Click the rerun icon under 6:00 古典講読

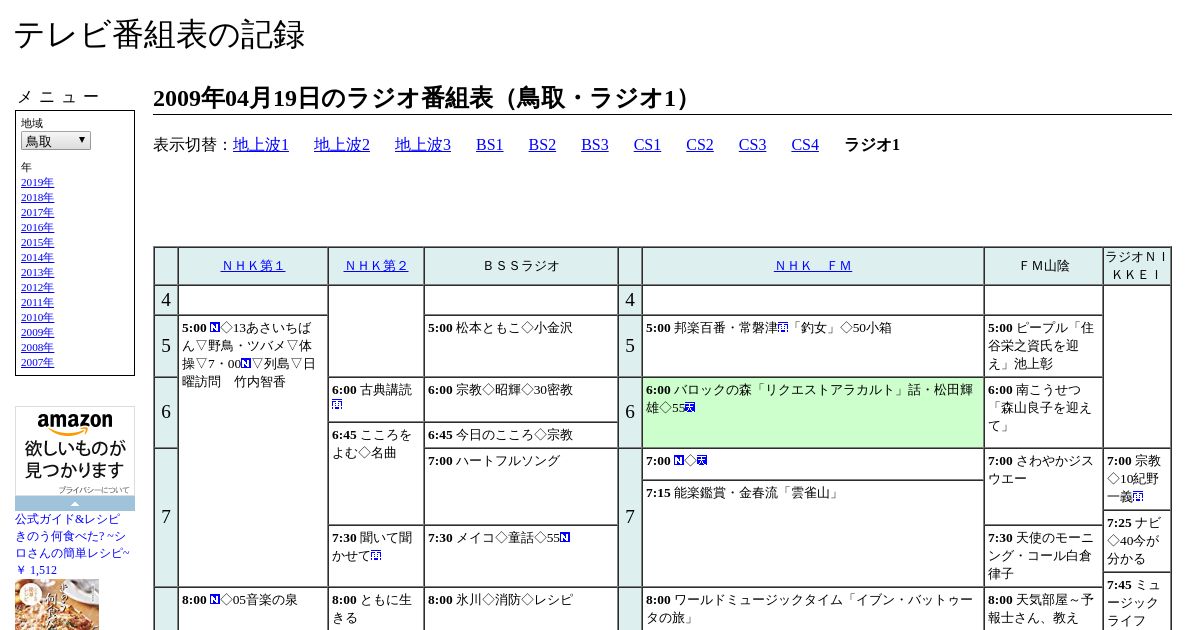tap(337, 405)
